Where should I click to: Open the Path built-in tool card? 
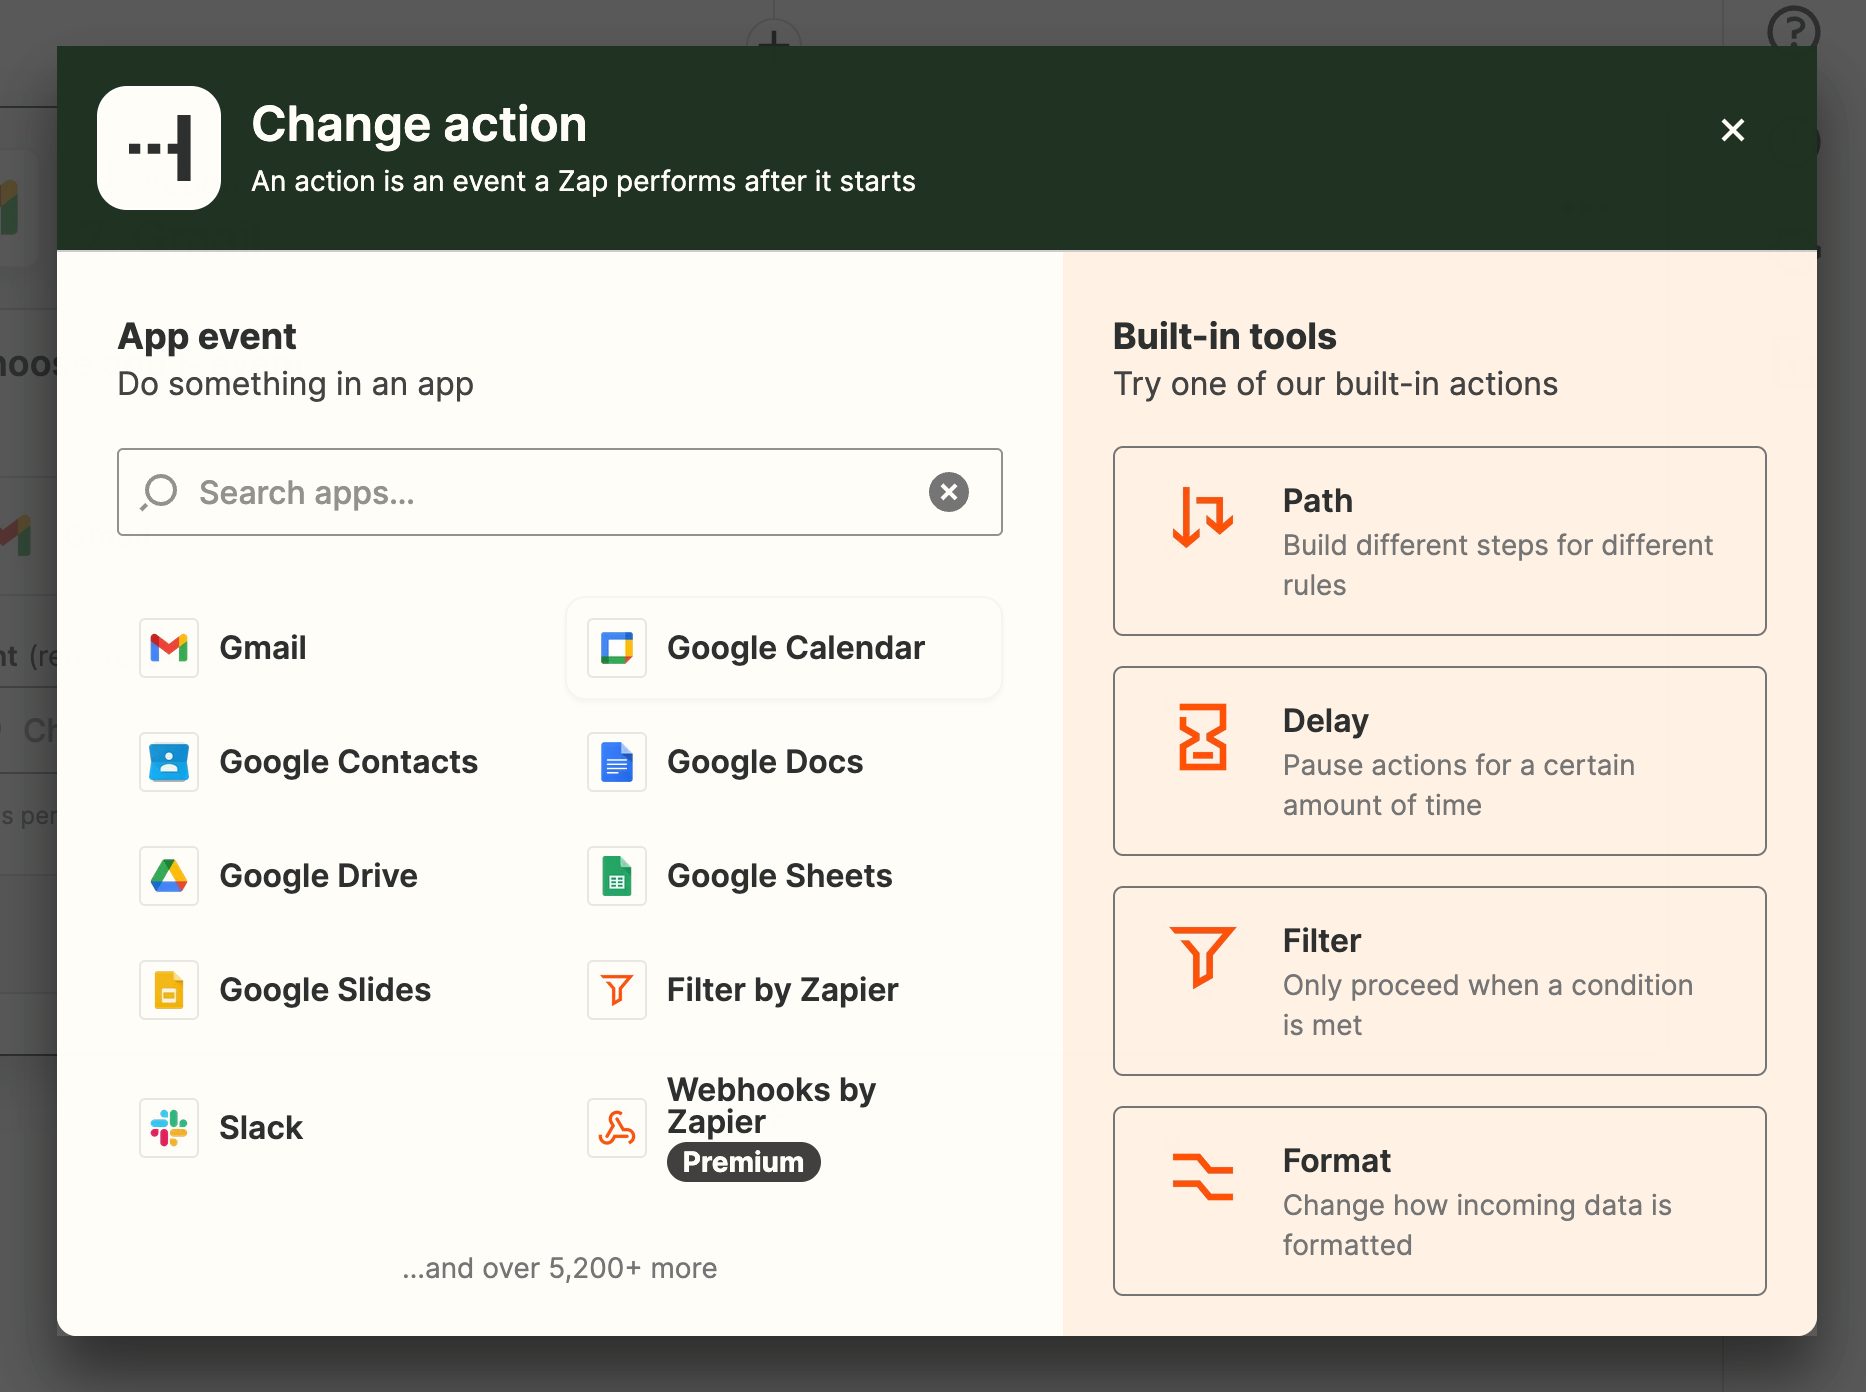[1440, 541]
